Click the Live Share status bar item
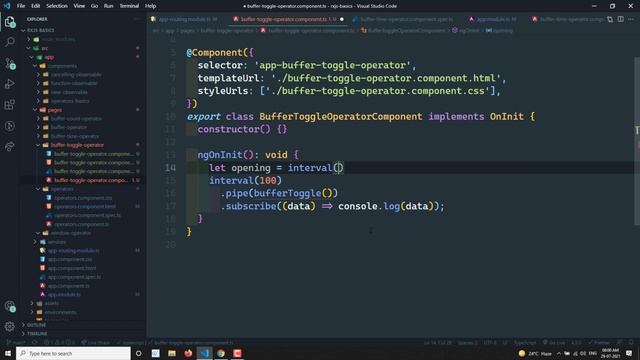This screenshot has width=640, height=360. [x=96, y=343]
